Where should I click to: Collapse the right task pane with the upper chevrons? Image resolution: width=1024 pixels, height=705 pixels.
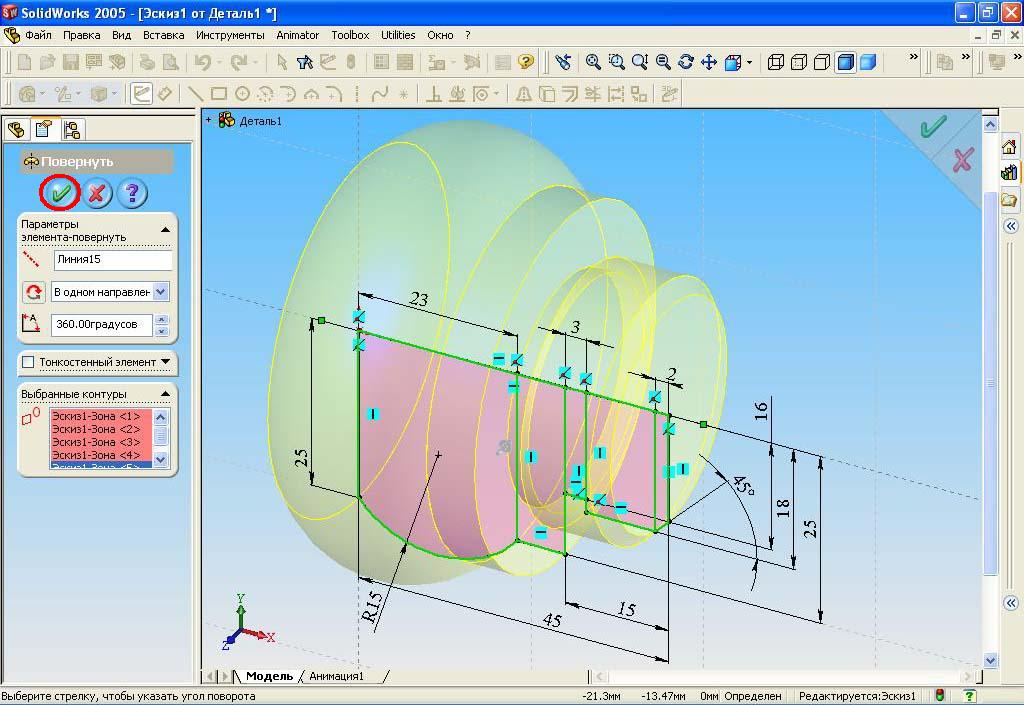(x=1011, y=226)
